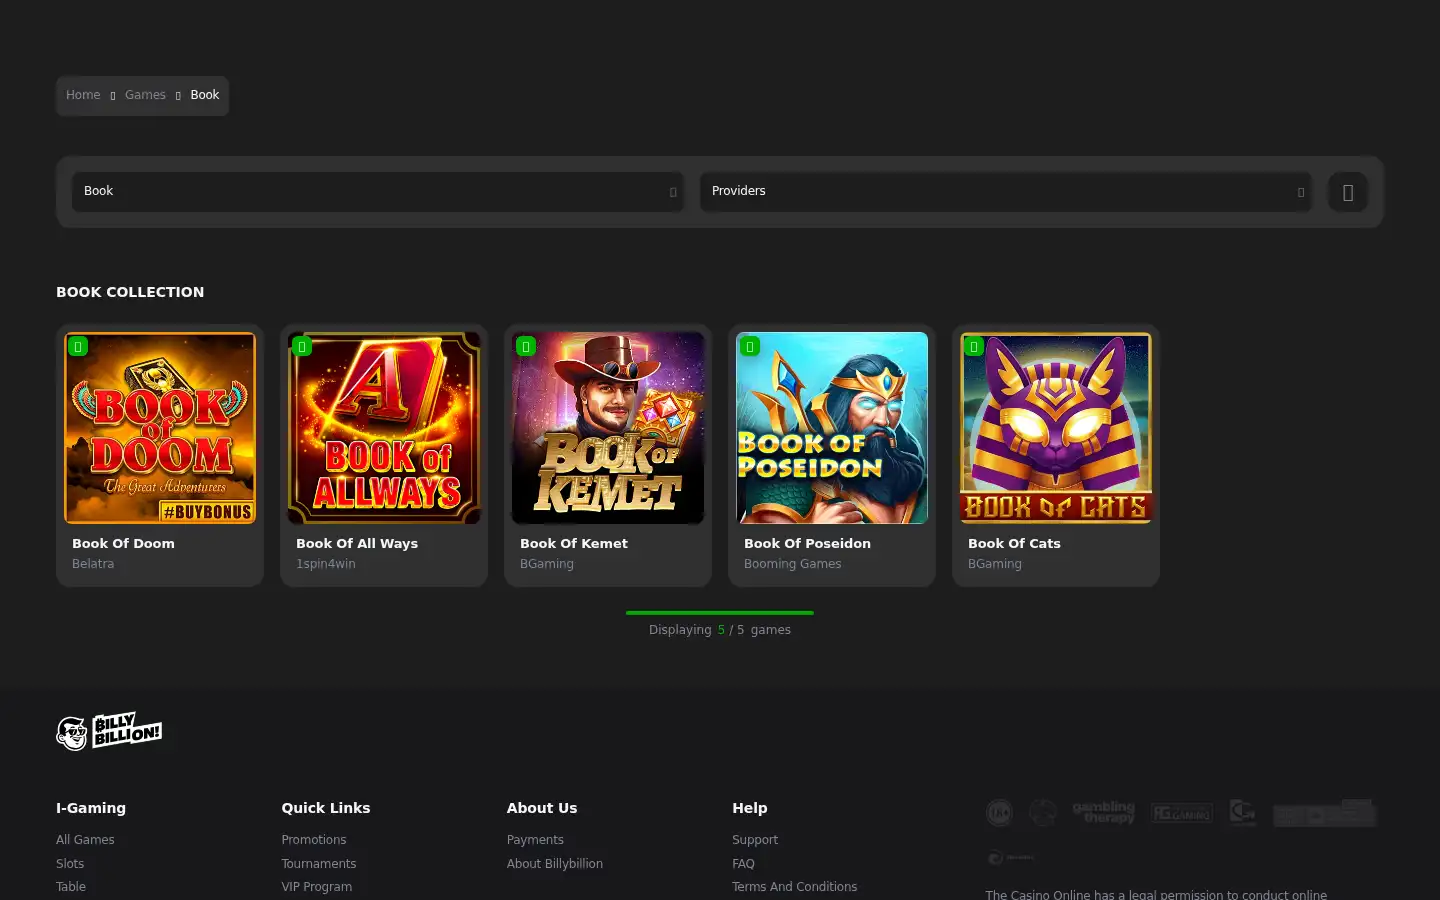The image size is (1440, 900).
Task: Click the RG Gaming logo in the footer
Action: point(1181,813)
